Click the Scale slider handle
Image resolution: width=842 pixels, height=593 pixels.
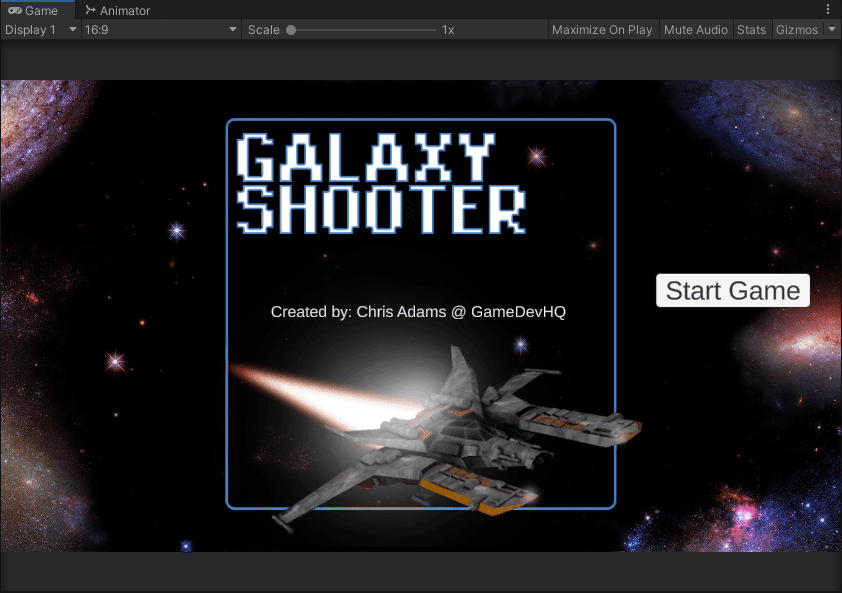pyautogui.click(x=290, y=30)
